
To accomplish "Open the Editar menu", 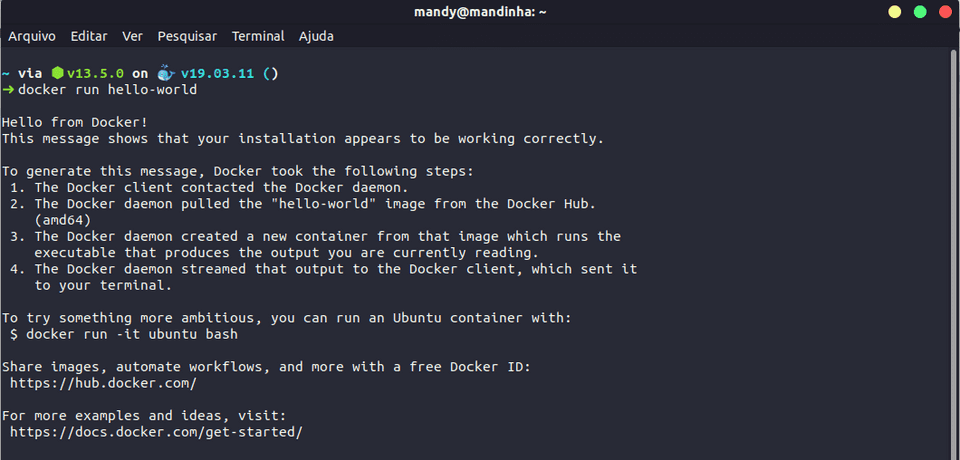I will click(x=89, y=36).
